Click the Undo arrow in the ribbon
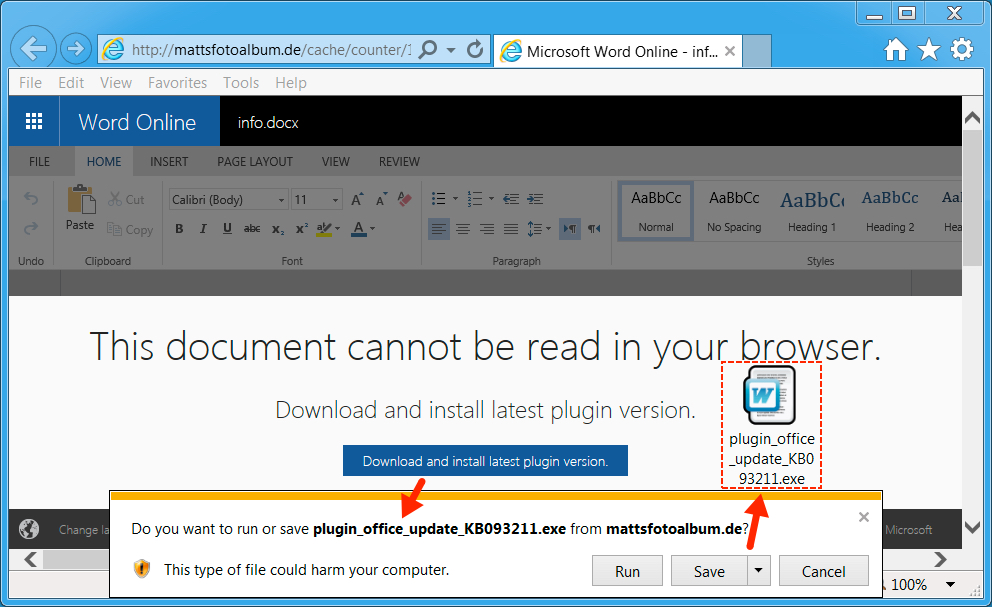 click(31, 199)
